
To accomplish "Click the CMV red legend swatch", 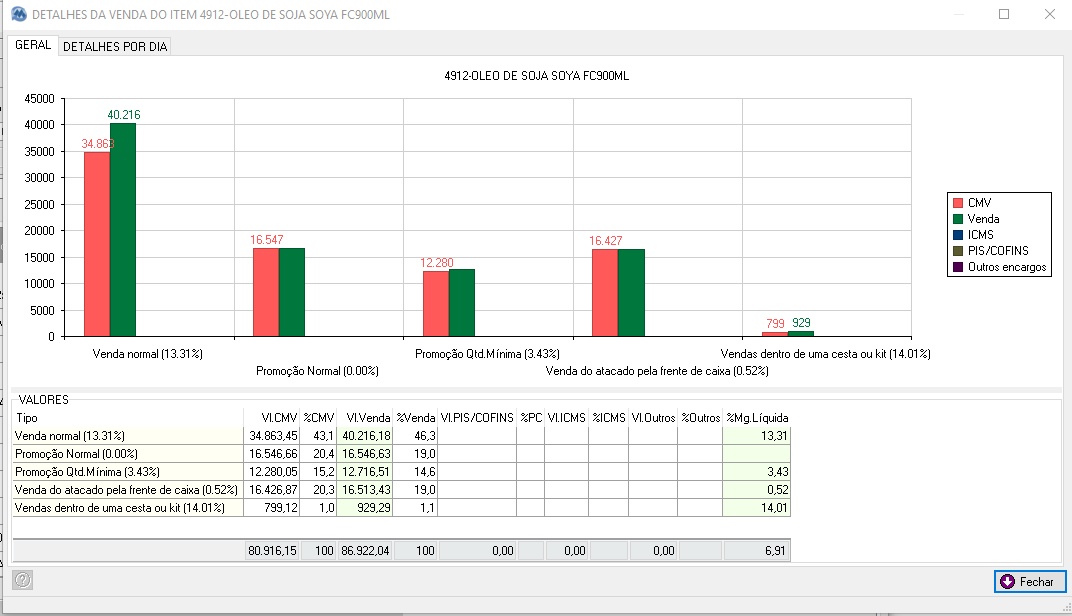I will (958, 203).
